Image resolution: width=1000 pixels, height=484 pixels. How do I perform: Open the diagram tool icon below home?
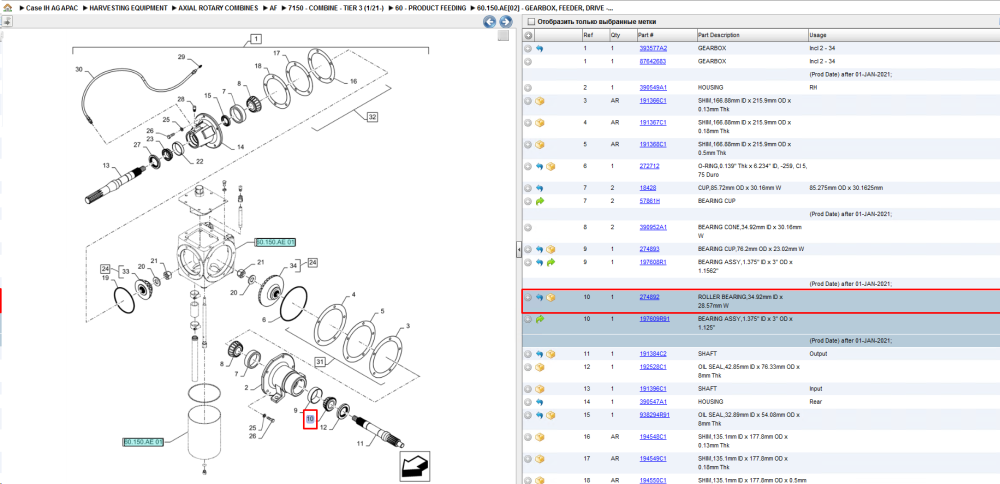tap(7, 22)
